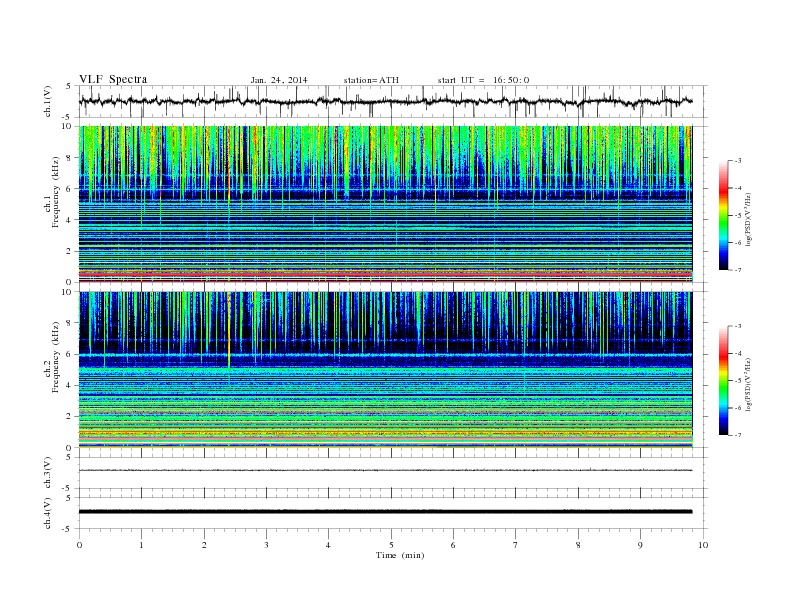792x612 pixels.
Task: Click the "8" kHz tick on ch.1 spectrogram axis
Action: [x=69, y=158]
